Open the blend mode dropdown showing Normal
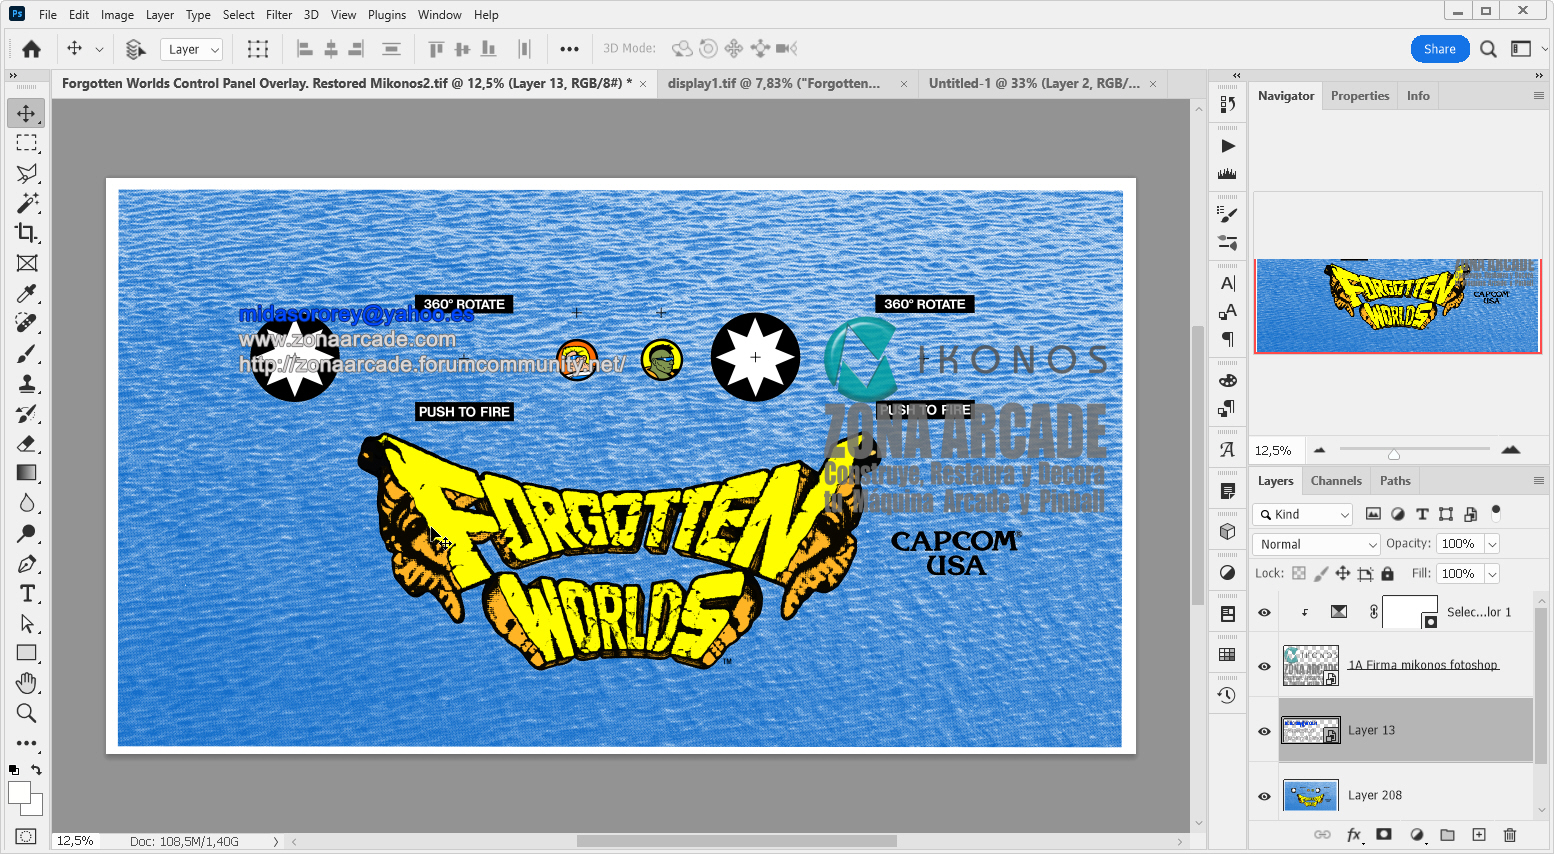This screenshot has height=854, width=1554. pyautogui.click(x=1315, y=543)
